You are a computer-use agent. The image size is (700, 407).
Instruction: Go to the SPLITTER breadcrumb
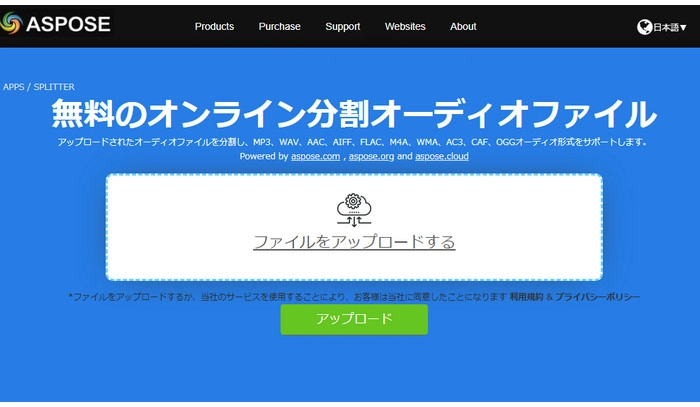[54, 87]
